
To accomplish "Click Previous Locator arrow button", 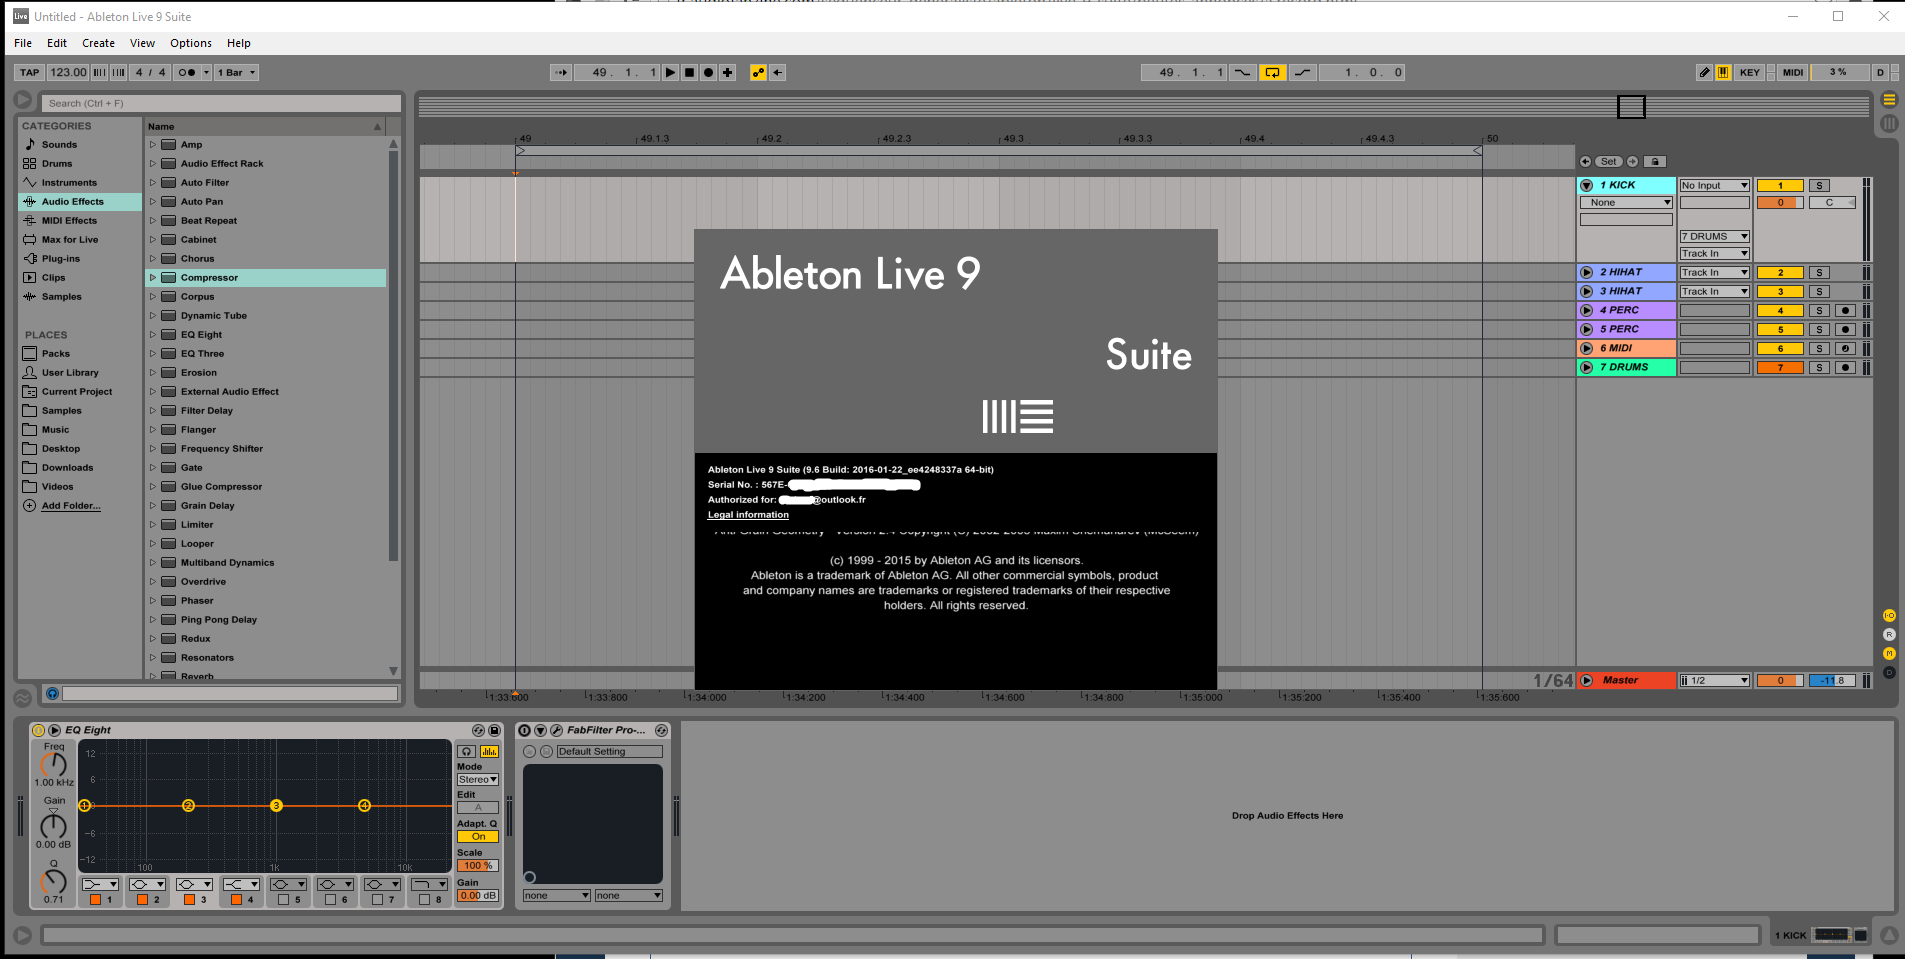I will pyautogui.click(x=1585, y=161).
